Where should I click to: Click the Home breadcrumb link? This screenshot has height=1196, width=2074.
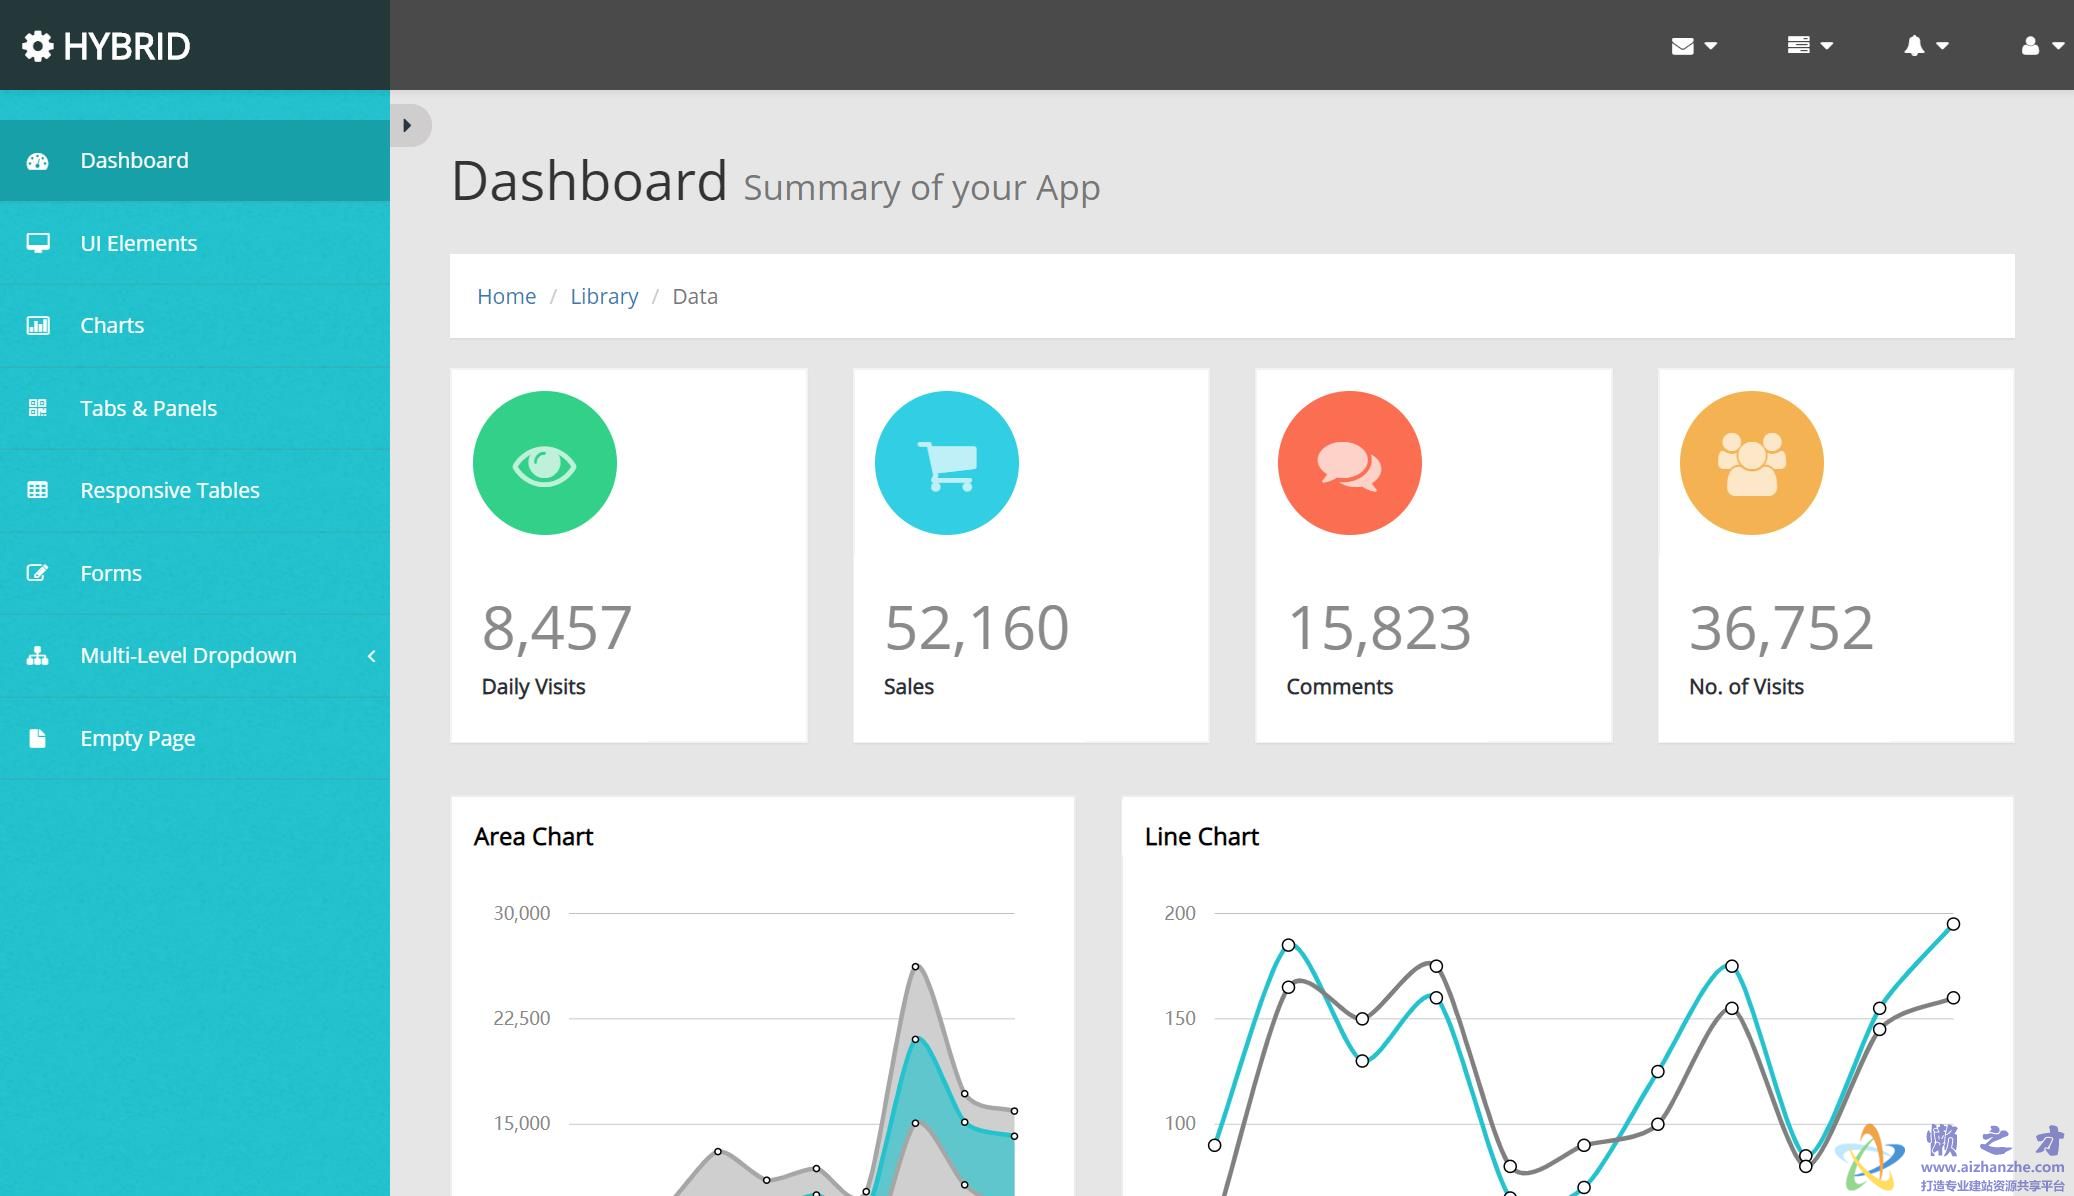pyautogui.click(x=506, y=296)
